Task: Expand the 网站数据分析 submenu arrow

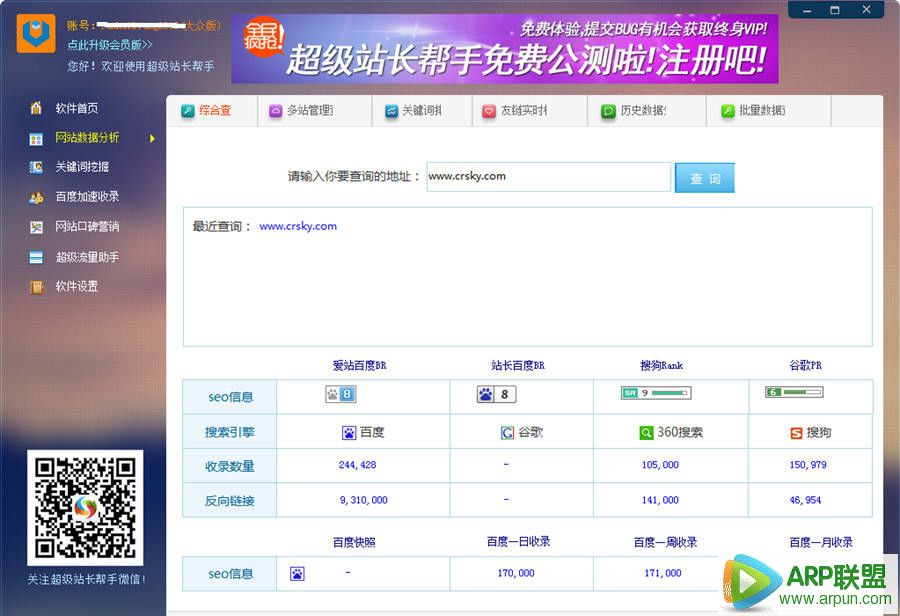Action: pos(151,138)
